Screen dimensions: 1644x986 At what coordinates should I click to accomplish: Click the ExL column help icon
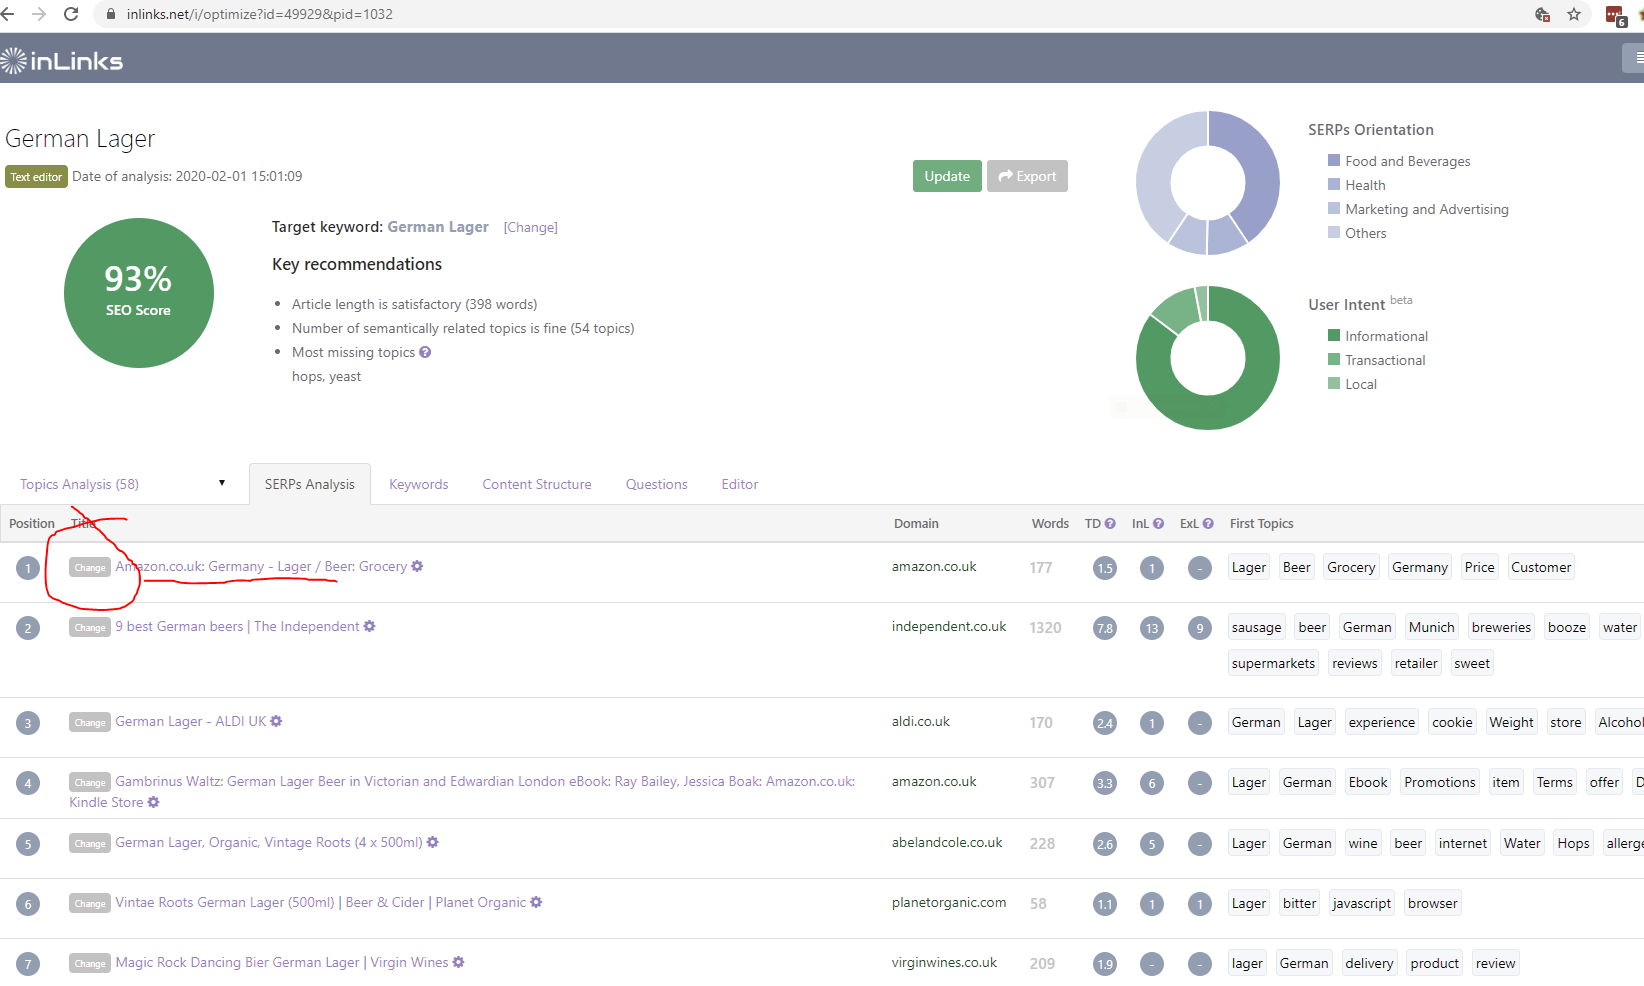pyautogui.click(x=1208, y=523)
